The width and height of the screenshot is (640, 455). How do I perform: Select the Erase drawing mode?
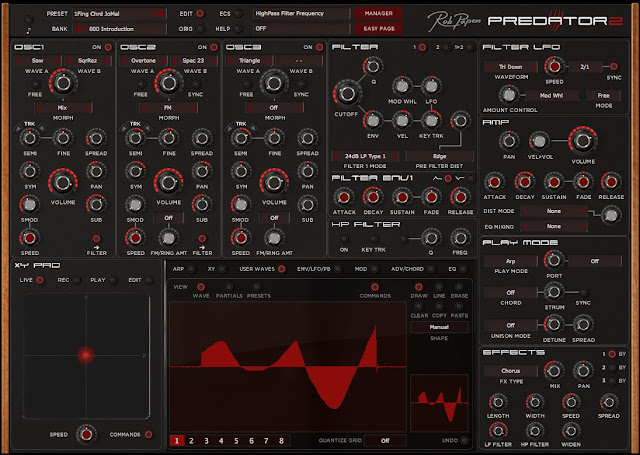[x=459, y=287]
